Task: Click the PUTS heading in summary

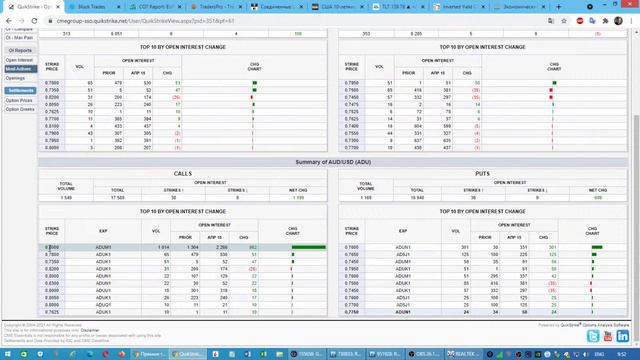Action: coord(482,174)
